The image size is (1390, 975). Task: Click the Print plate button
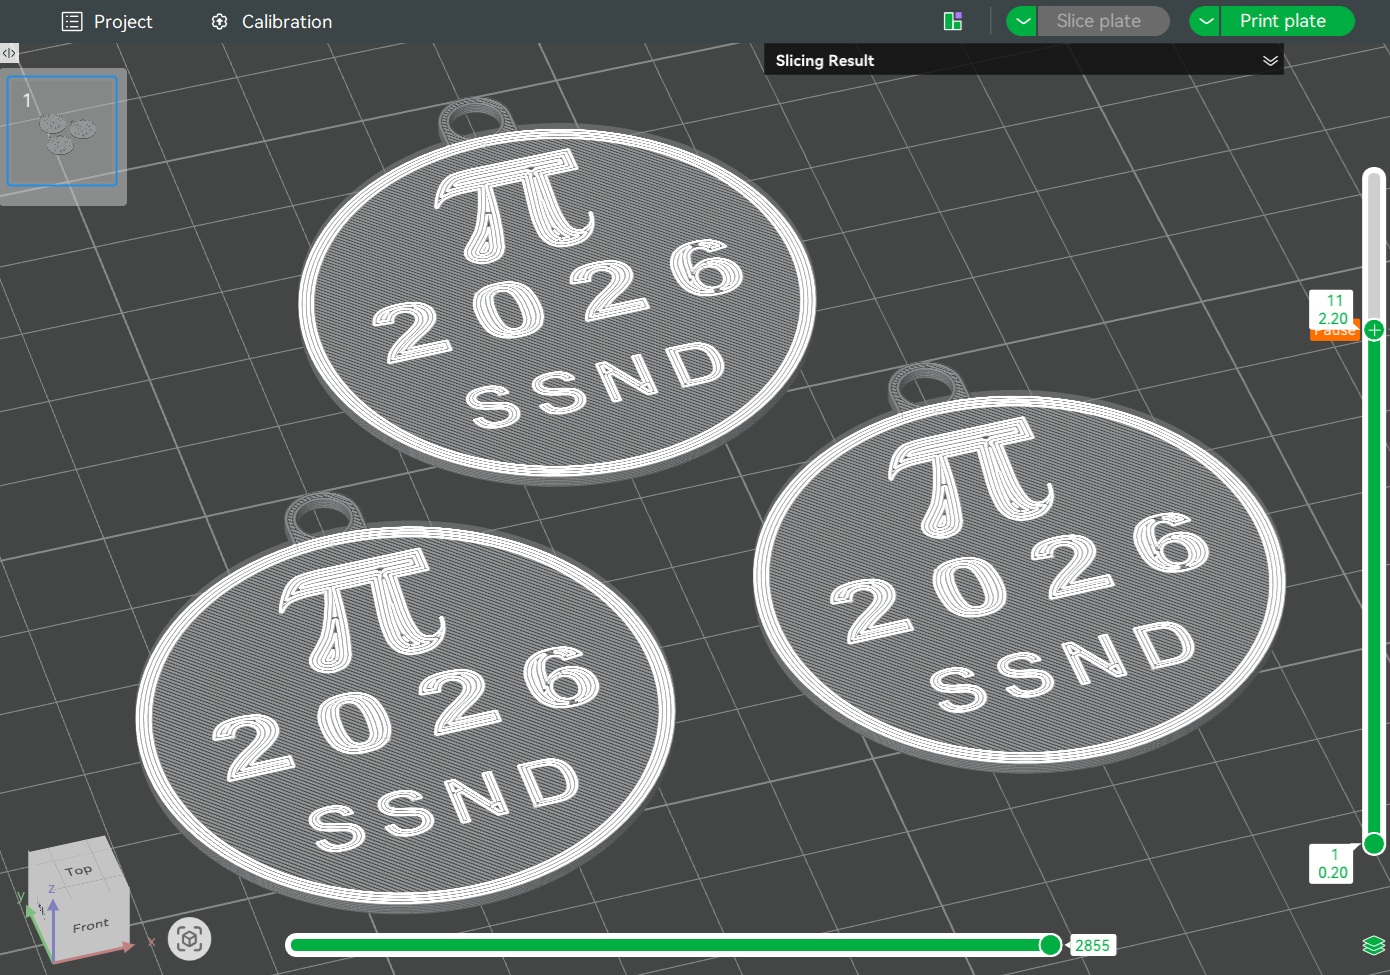1283,21
